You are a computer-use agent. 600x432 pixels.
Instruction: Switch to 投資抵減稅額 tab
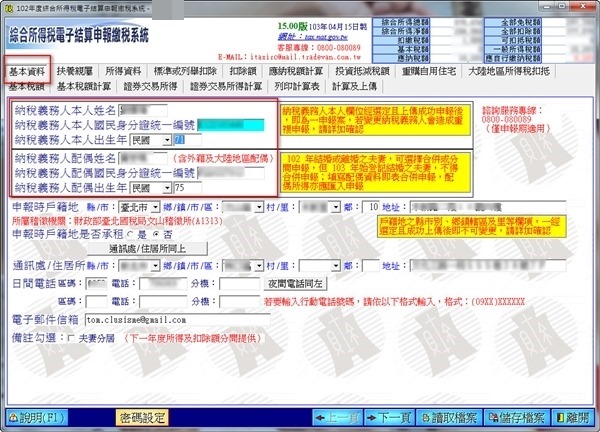click(x=362, y=71)
